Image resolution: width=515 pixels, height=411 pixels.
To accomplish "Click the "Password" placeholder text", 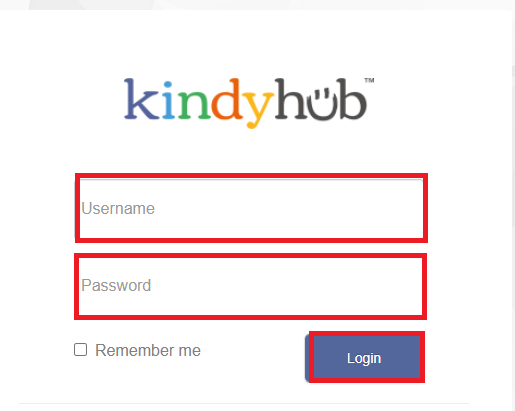I will tap(116, 285).
